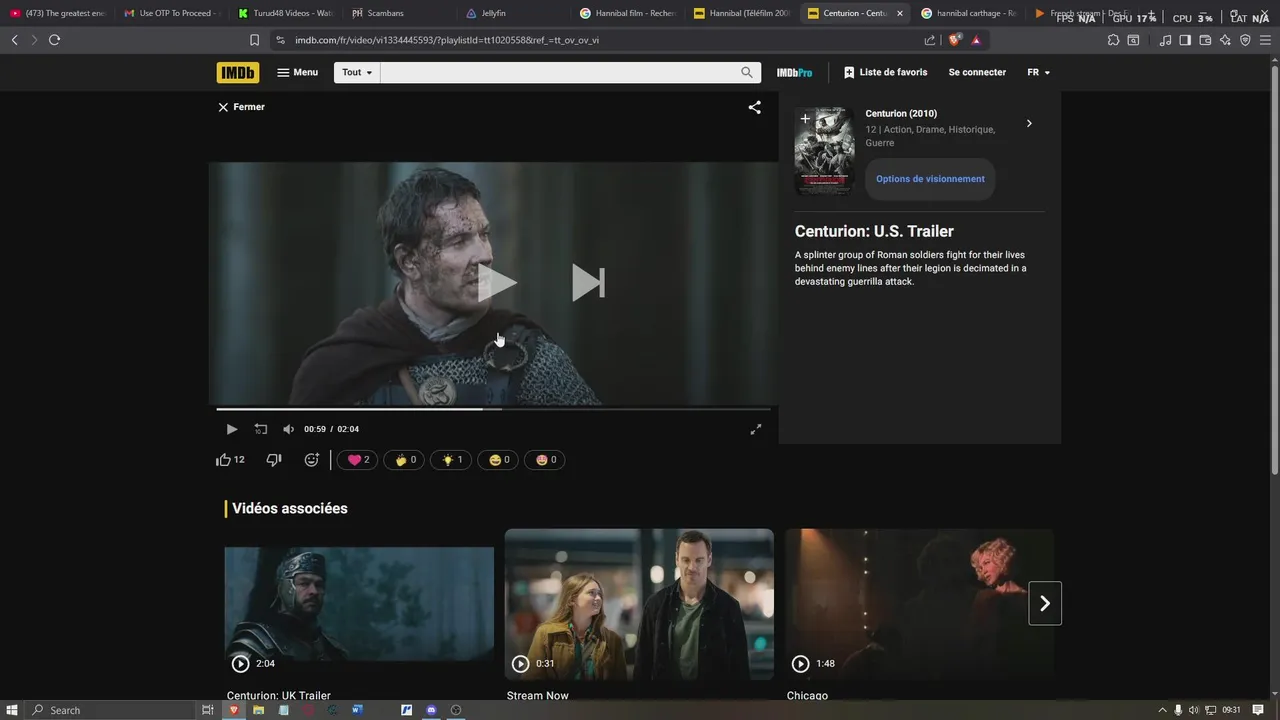Viewport: 1280px width, 720px height.
Task: Switch to Use OTP To Proceed Gmail tab
Action: coord(171,13)
